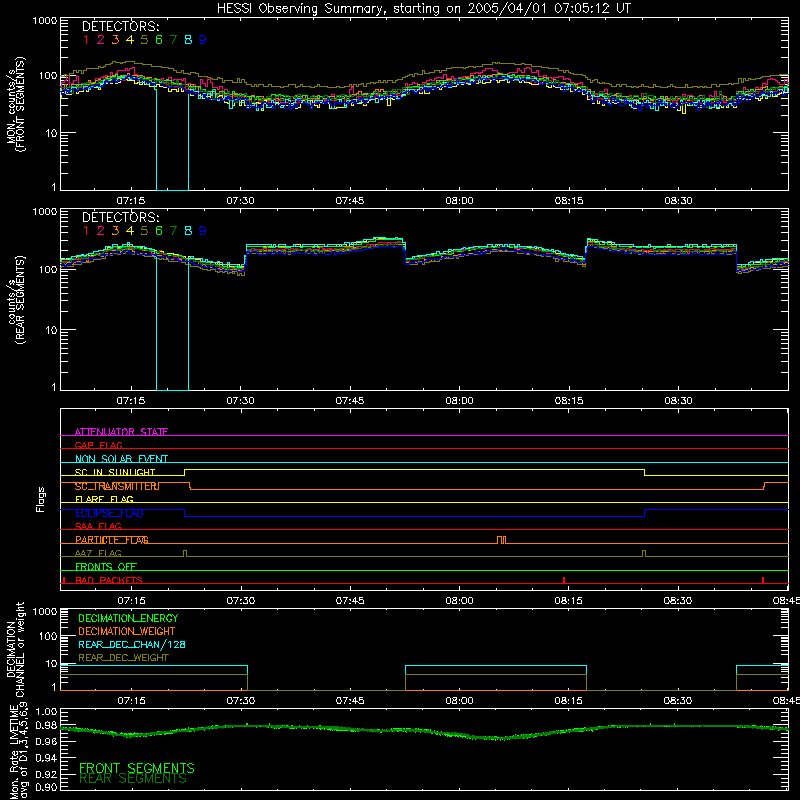Click the 08:45 time label under the Flags plot

pyautogui.click(x=786, y=601)
